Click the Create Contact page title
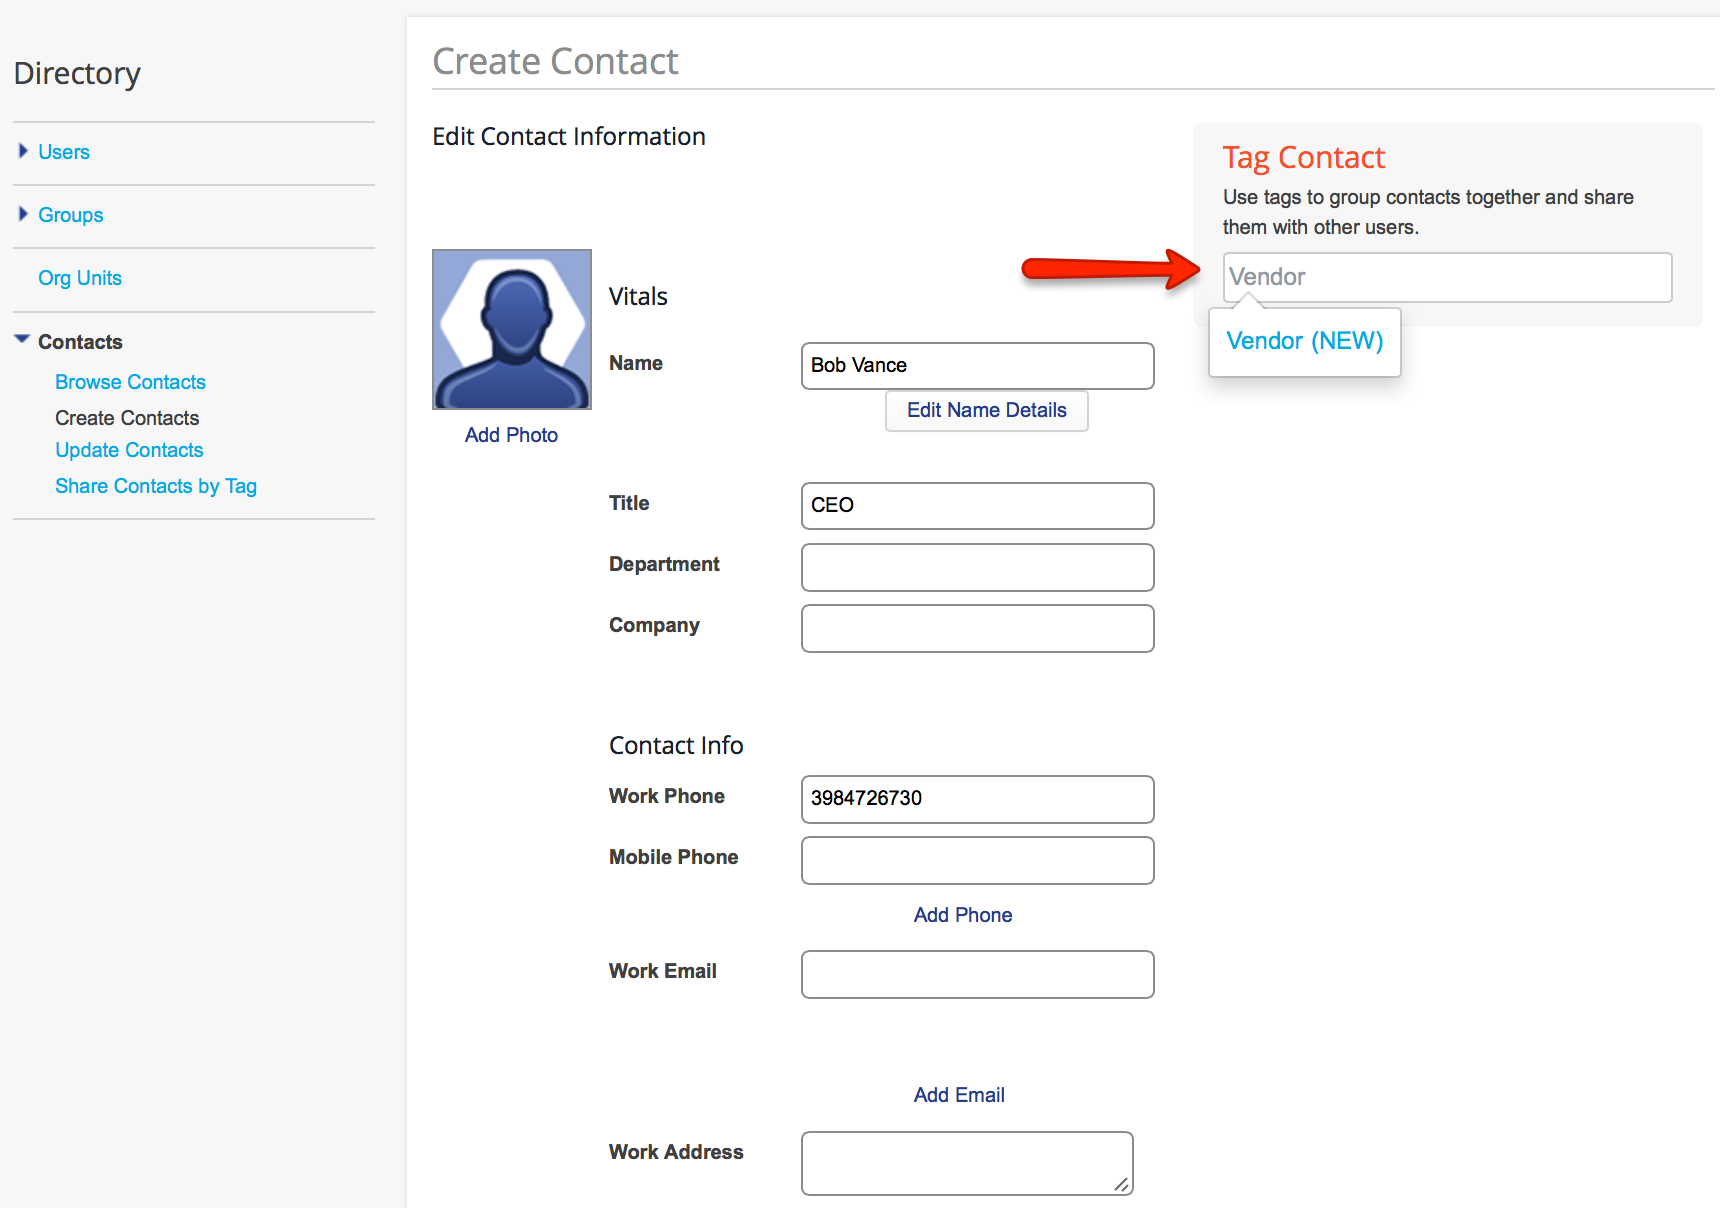Viewport: 1720px width, 1208px height. [x=555, y=61]
